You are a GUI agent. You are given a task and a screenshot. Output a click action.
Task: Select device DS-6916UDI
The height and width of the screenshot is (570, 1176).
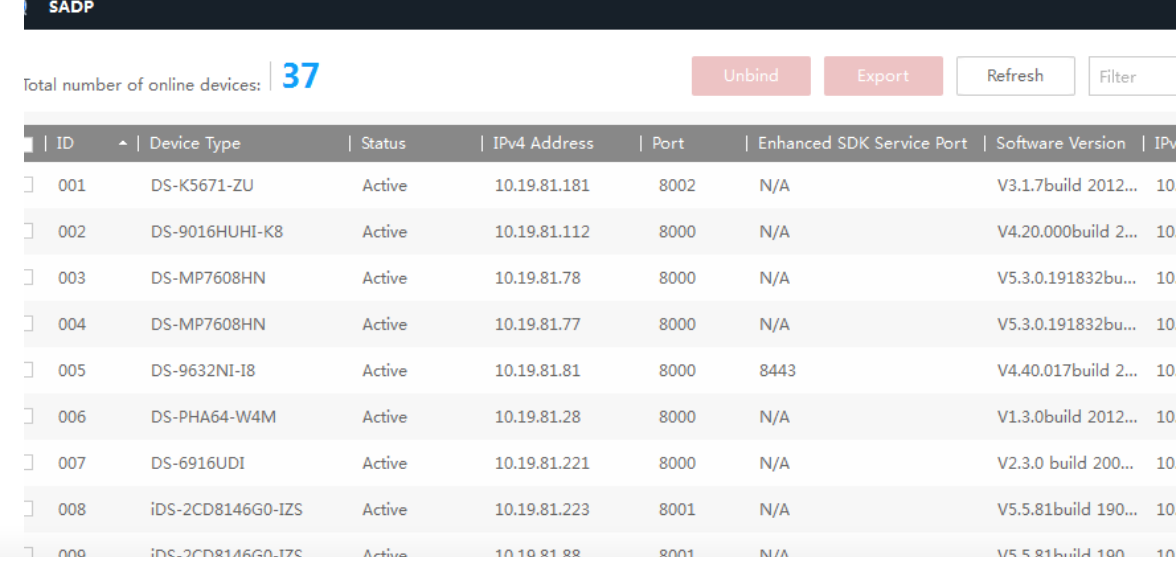[197, 464]
